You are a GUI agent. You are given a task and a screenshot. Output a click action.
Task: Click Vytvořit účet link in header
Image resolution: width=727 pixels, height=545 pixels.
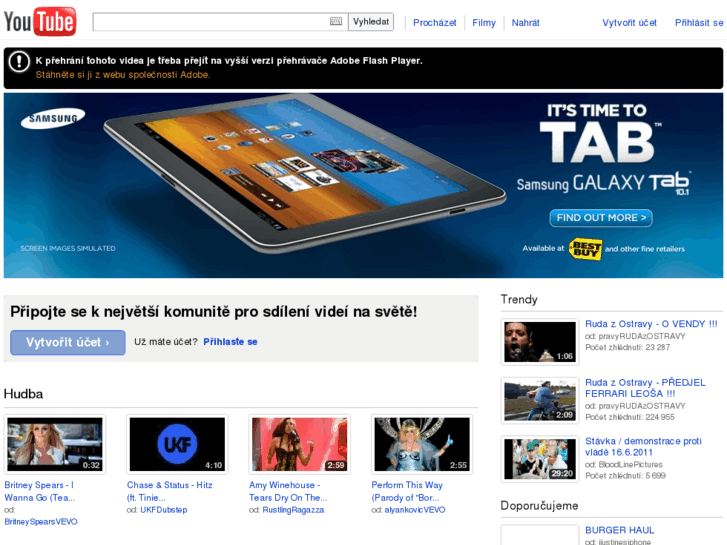(629, 23)
